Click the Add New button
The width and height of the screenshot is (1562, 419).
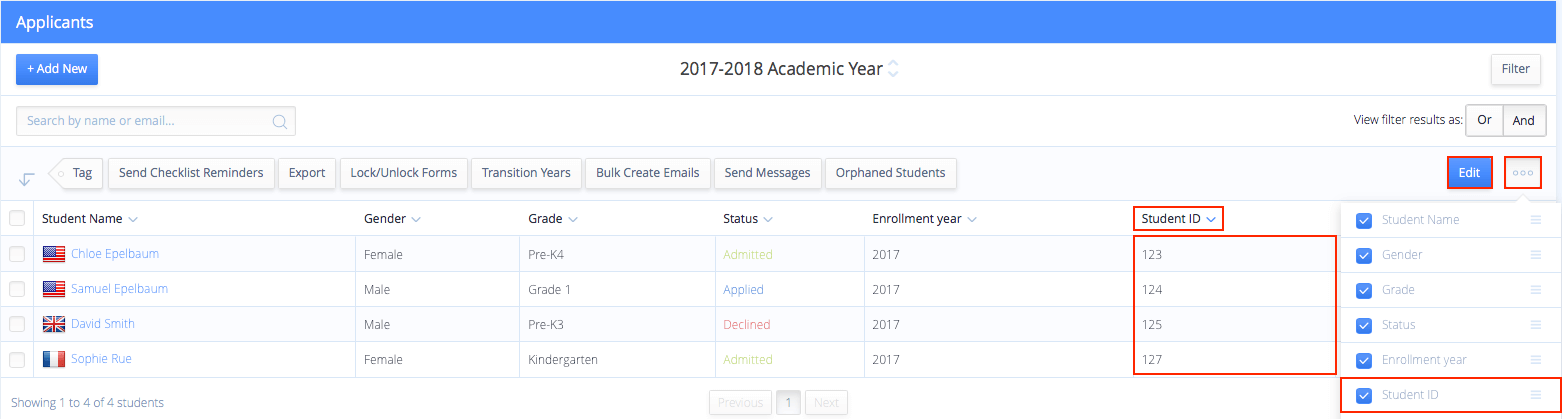(x=57, y=69)
